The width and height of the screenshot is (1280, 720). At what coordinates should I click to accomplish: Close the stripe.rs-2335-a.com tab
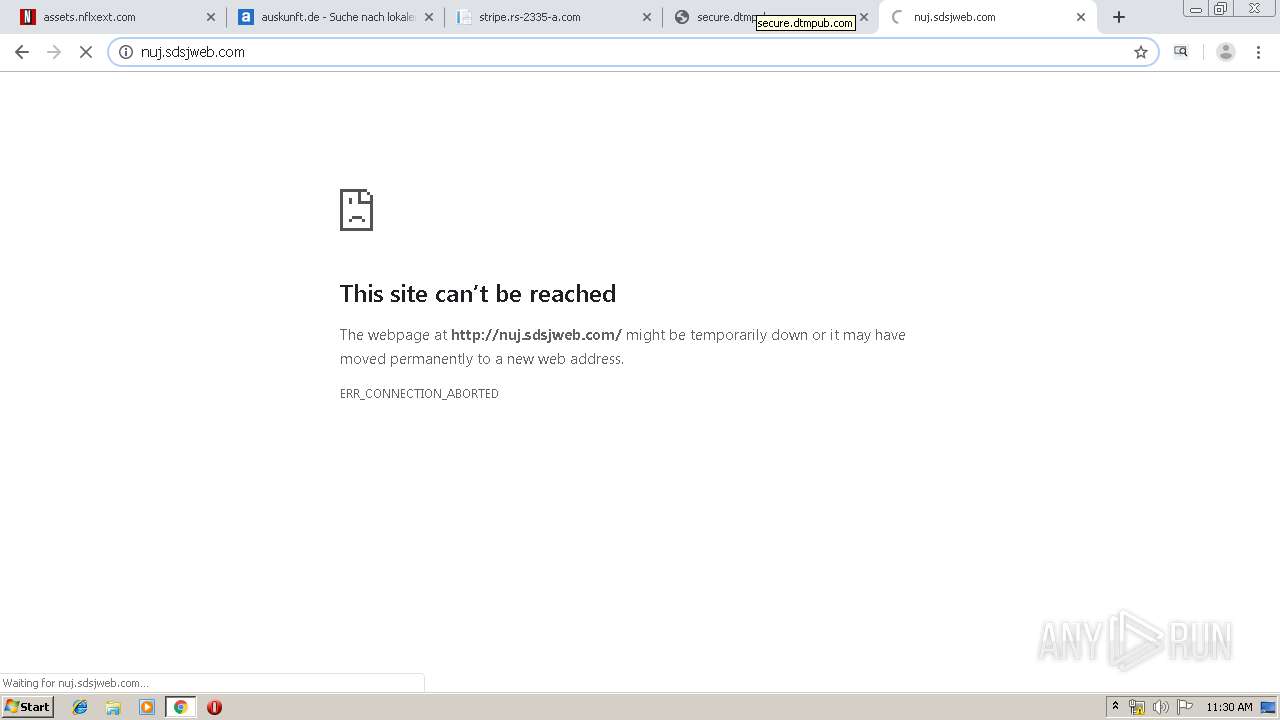647,17
